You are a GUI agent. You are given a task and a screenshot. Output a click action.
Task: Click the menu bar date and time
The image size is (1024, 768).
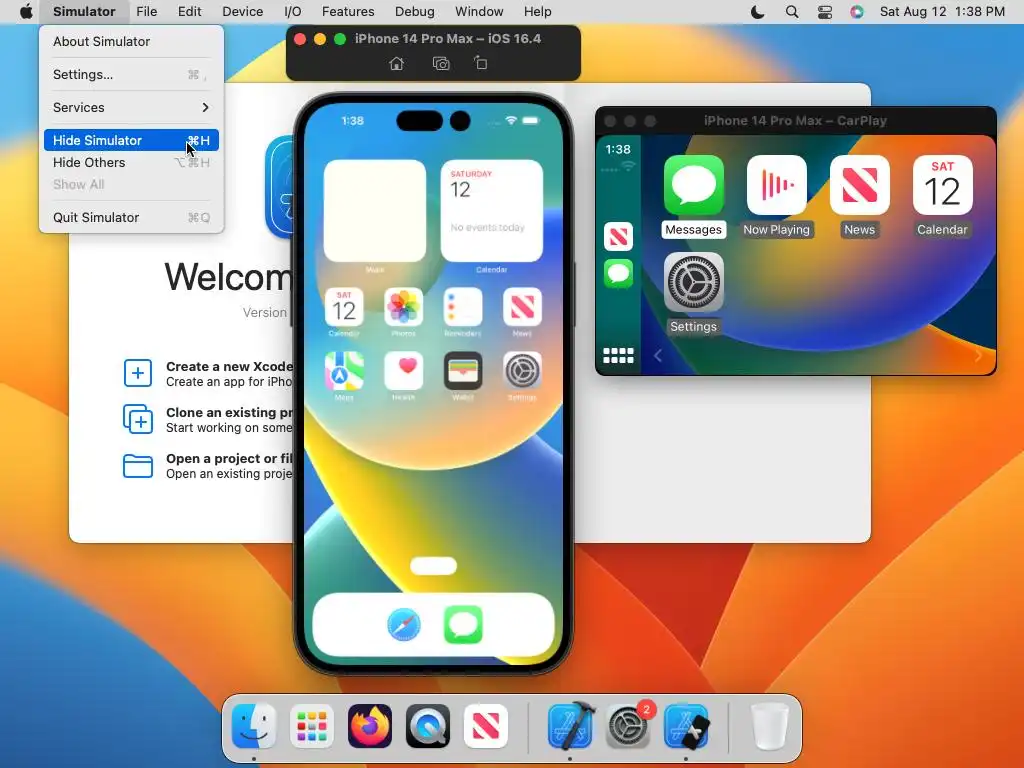coord(942,12)
